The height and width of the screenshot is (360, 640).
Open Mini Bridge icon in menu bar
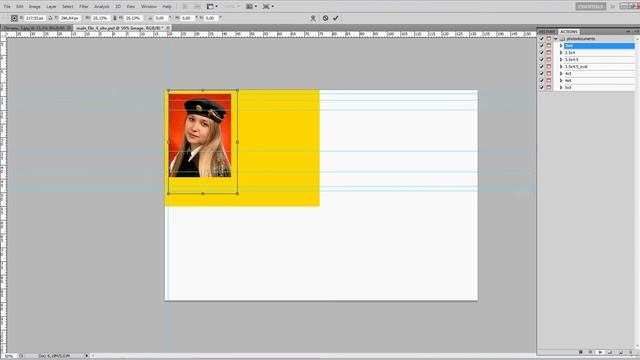[x=197, y=7]
